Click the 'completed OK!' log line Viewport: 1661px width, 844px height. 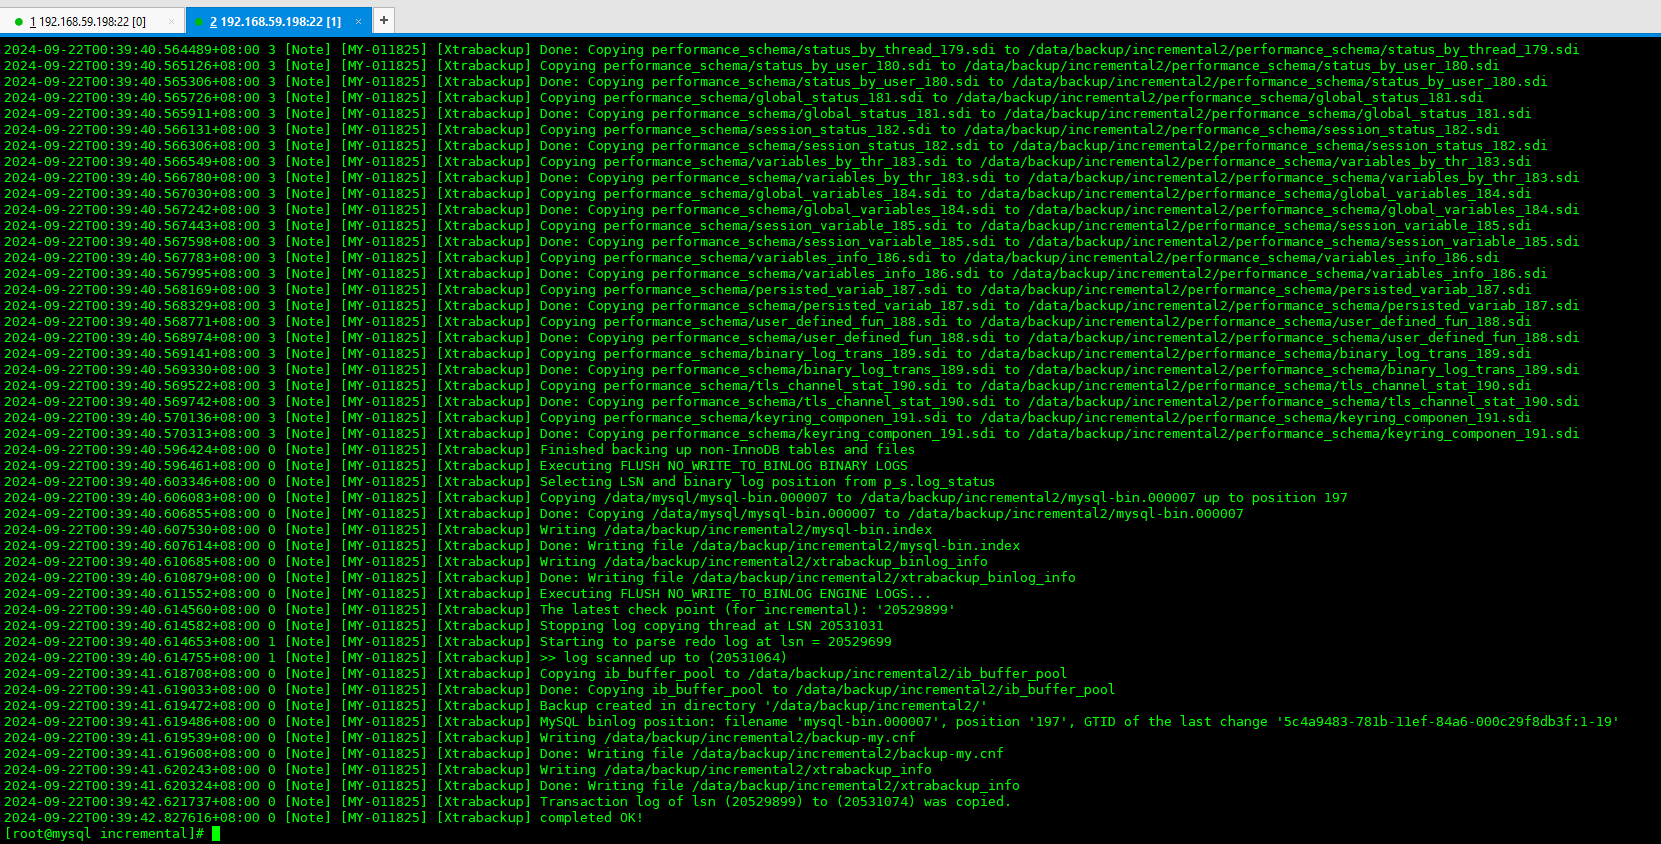click(x=324, y=818)
